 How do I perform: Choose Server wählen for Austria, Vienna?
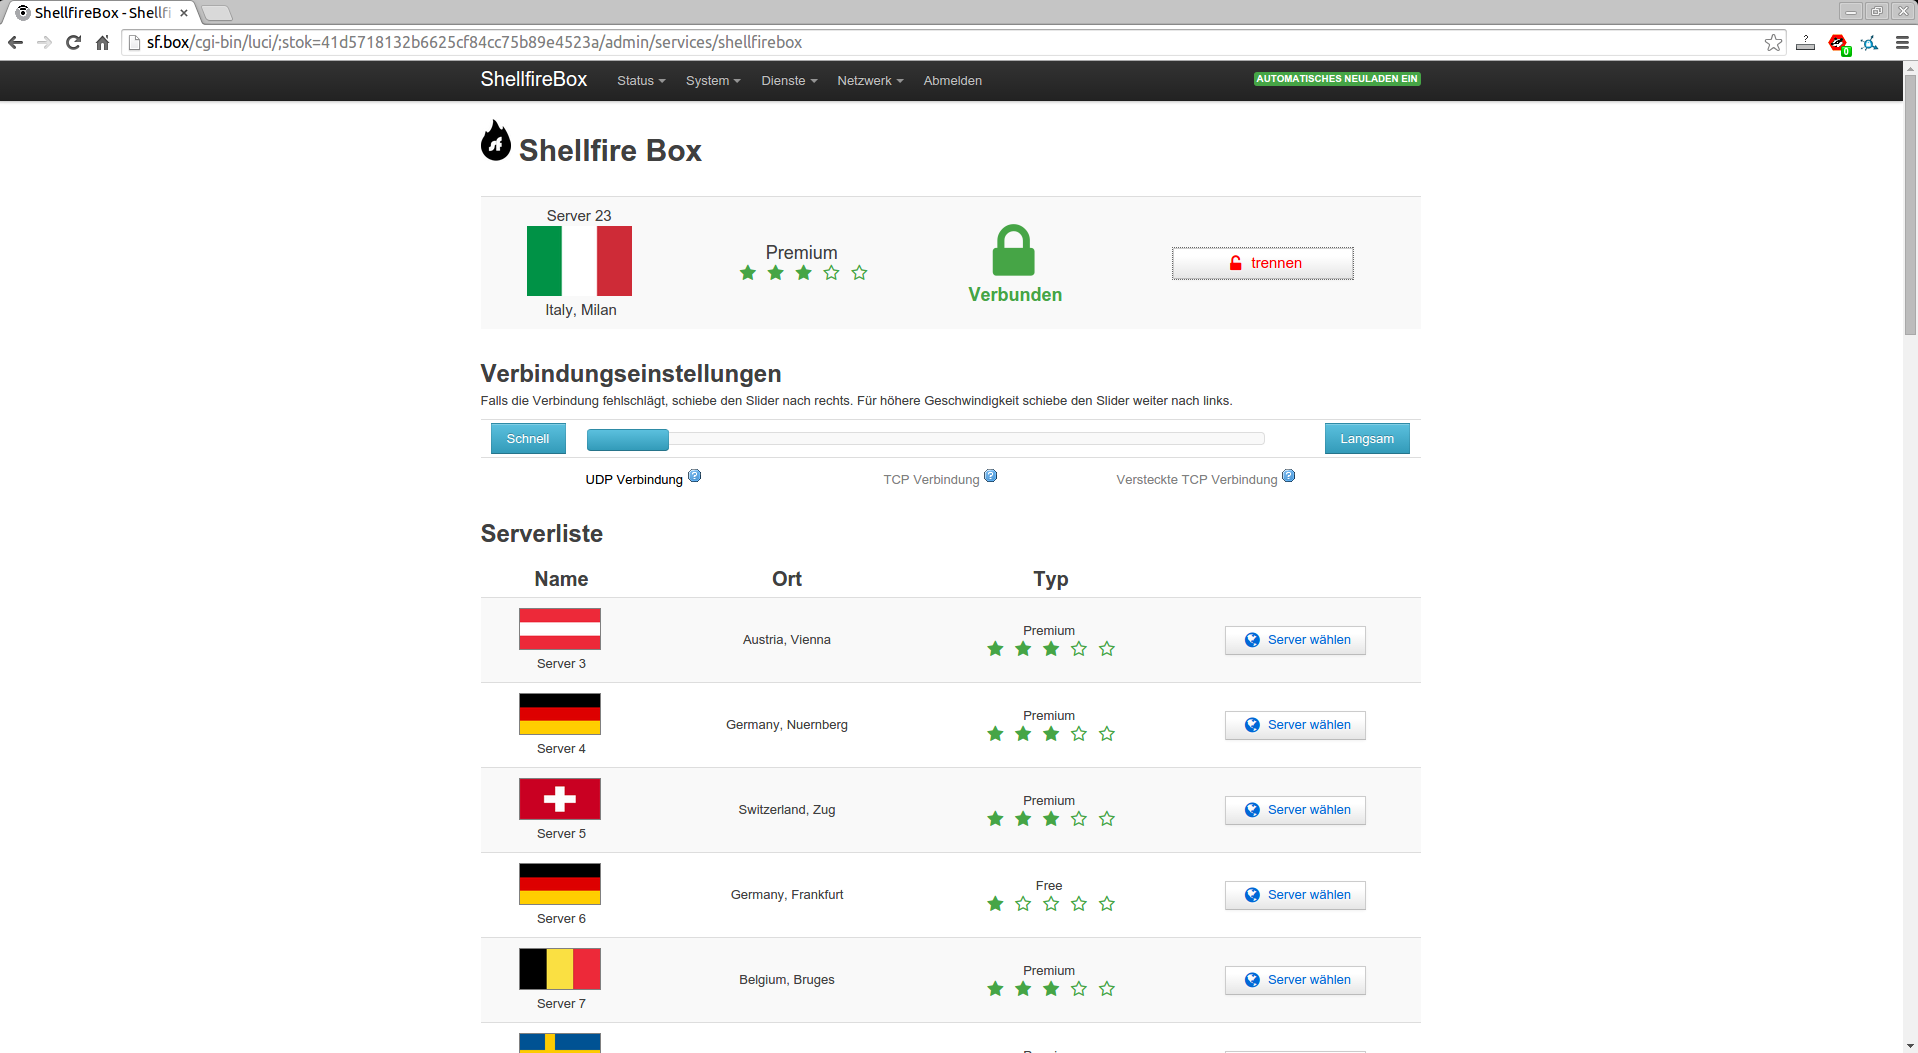pos(1295,640)
